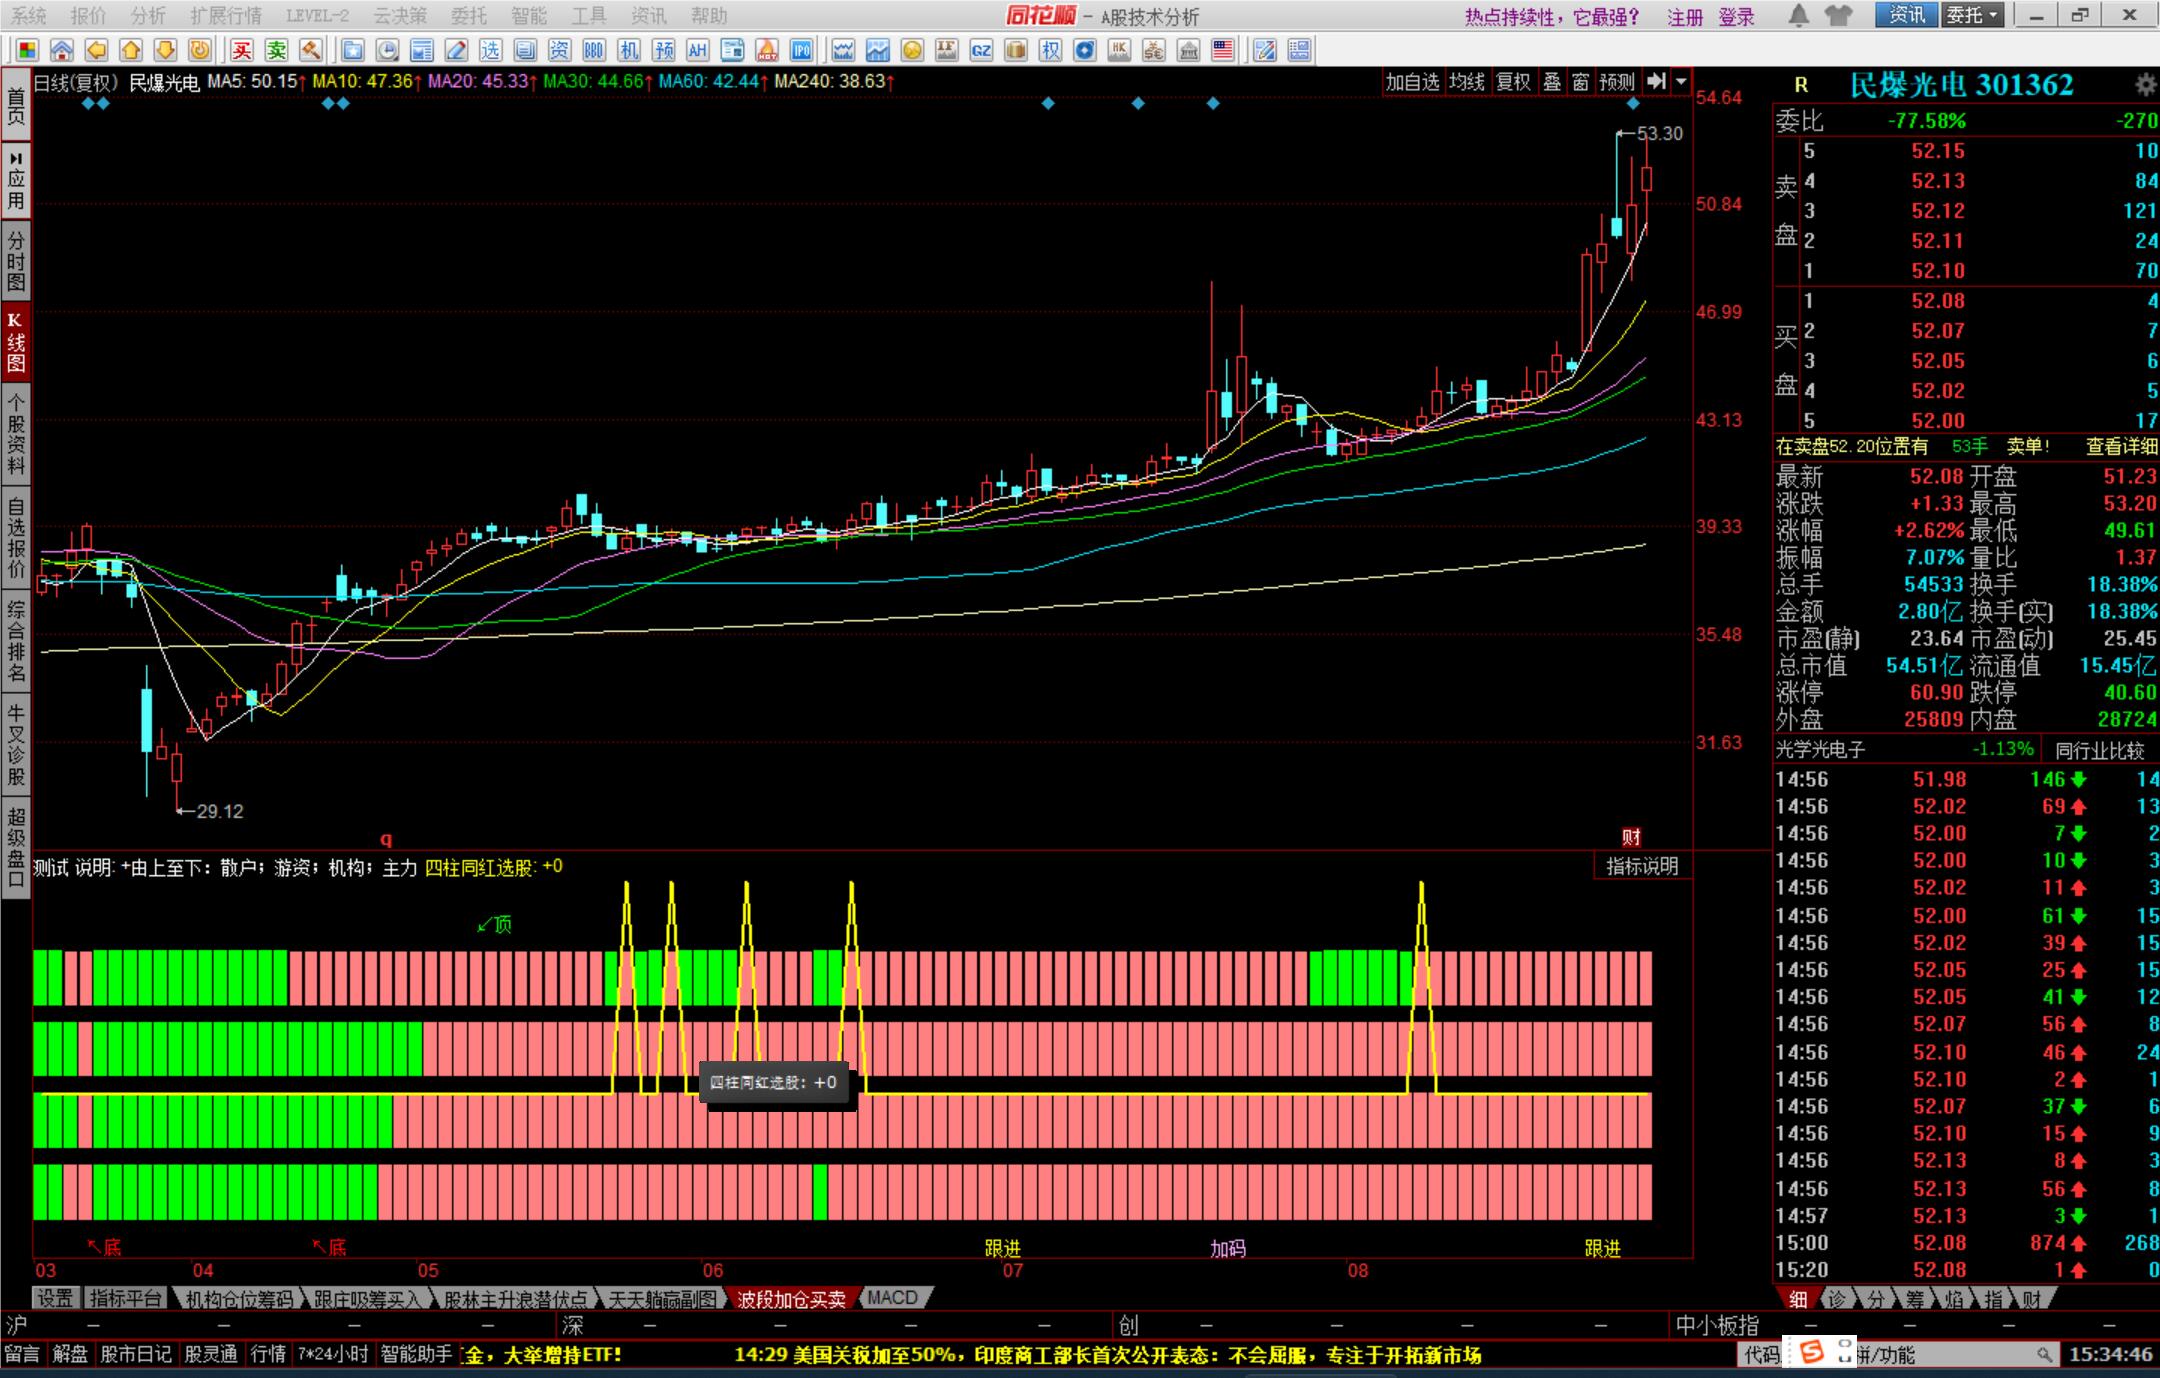Open the IPO toolbar icon
2160x1378 pixels.
coord(801,50)
